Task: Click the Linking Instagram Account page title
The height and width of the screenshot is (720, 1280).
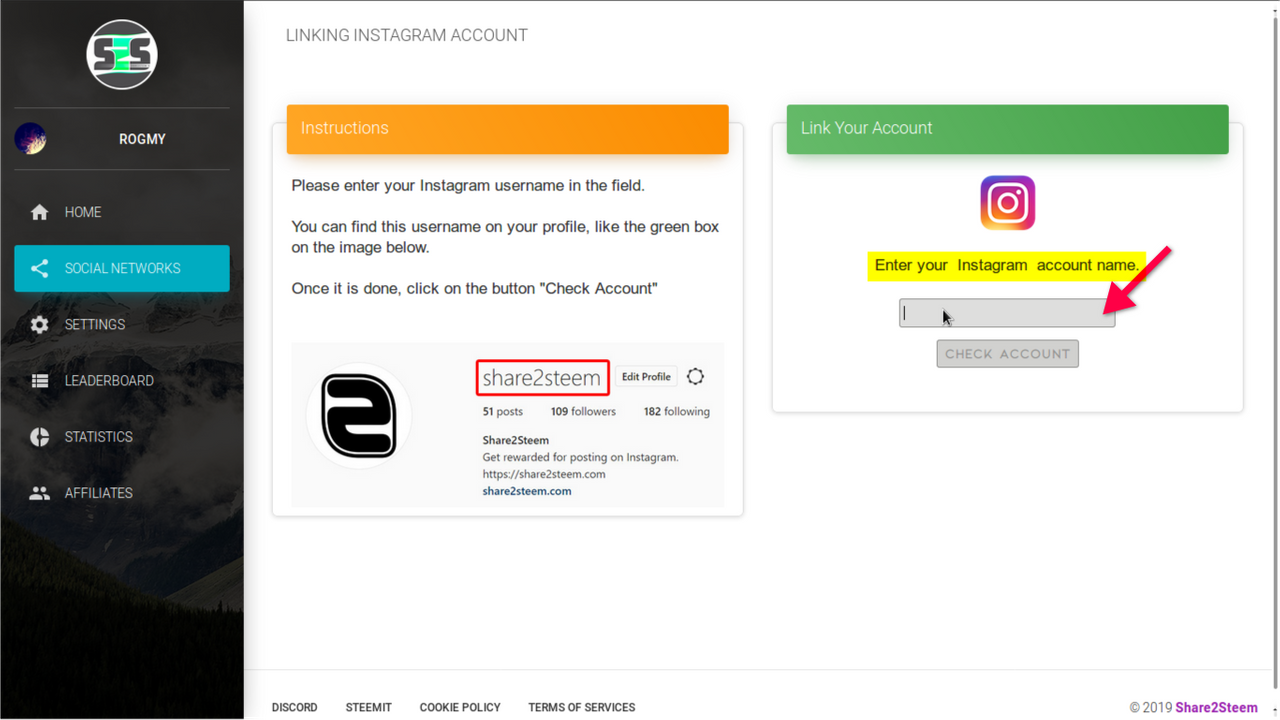Action: pos(407,35)
